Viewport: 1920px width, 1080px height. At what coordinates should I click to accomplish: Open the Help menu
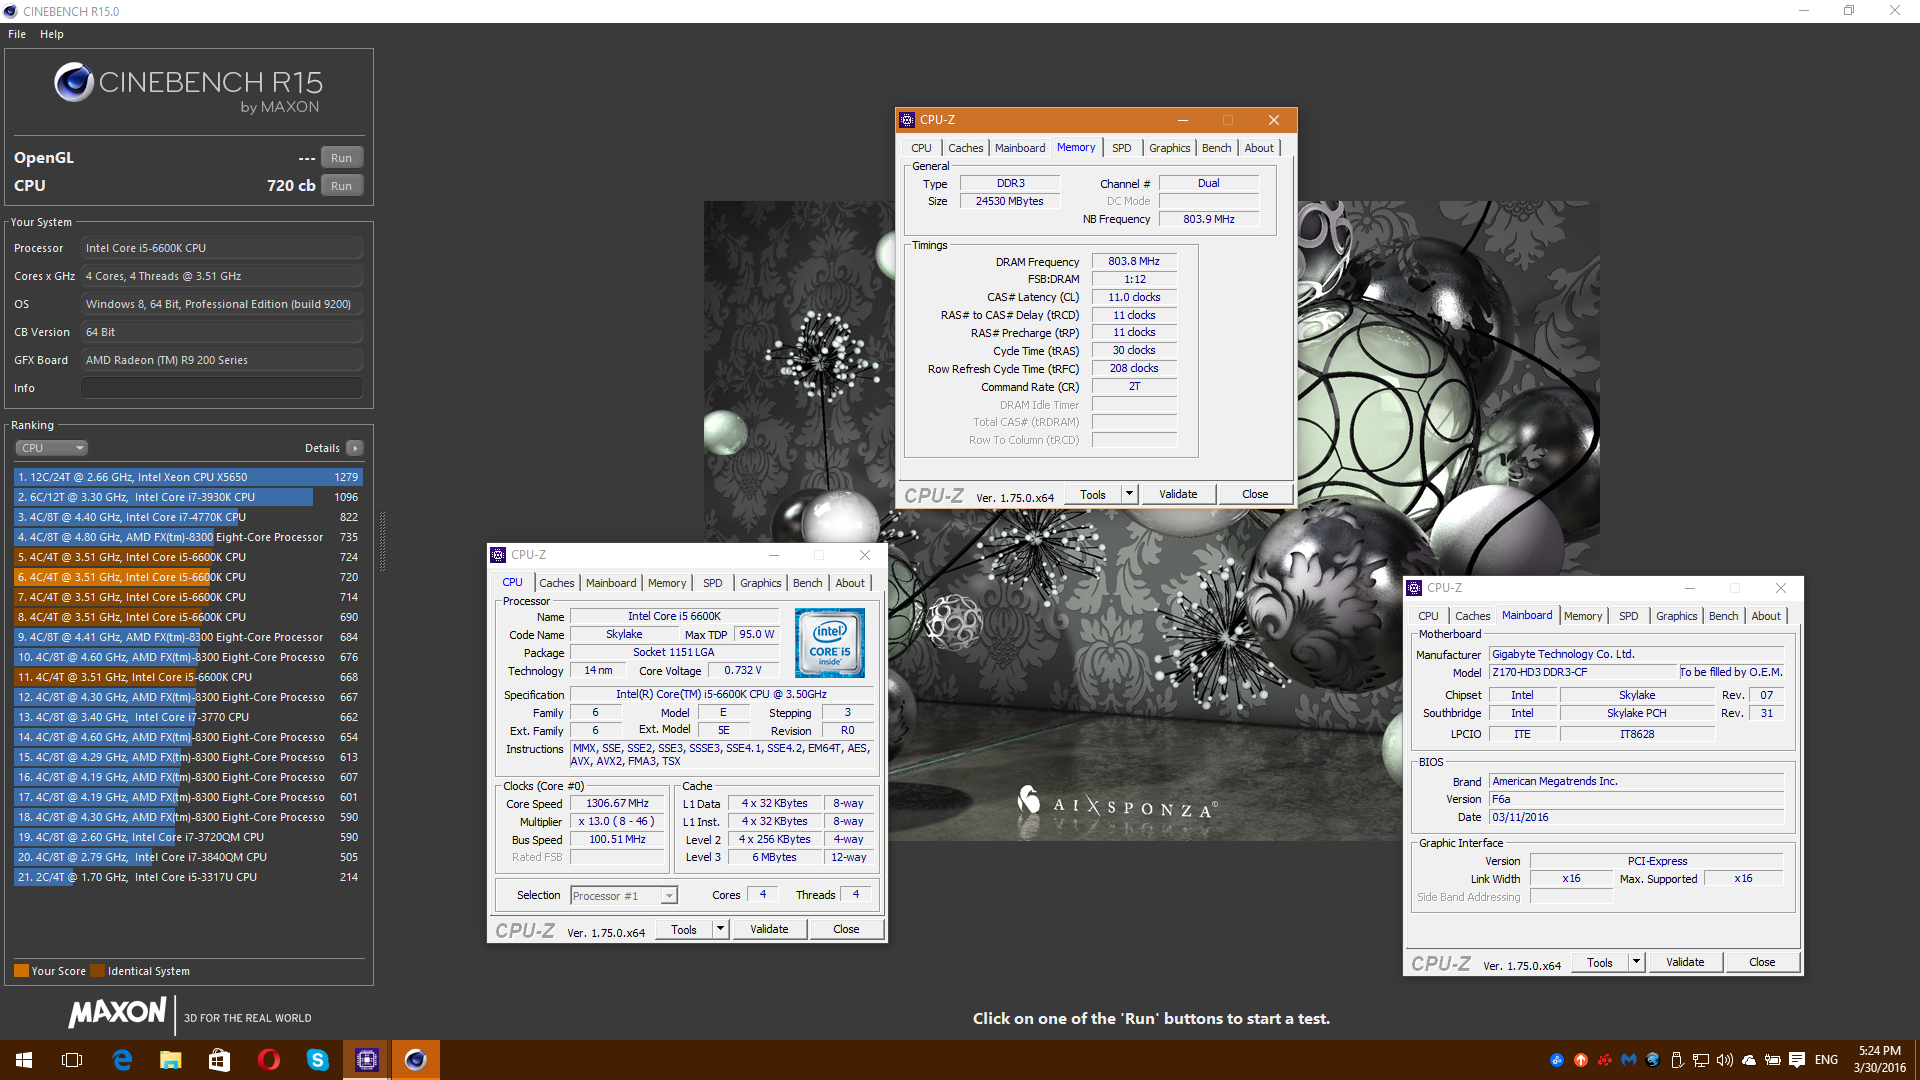(x=52, y=34)
